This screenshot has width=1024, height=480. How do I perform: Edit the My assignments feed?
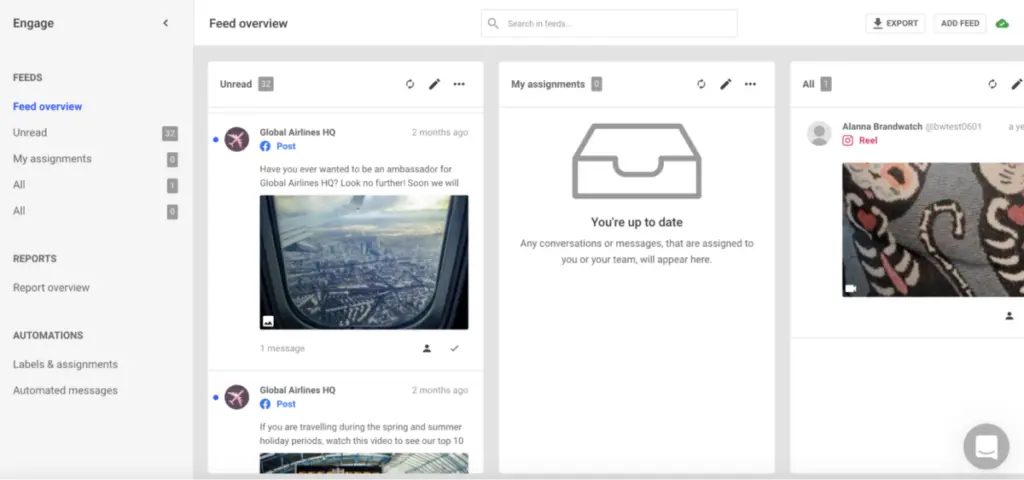(x=726, y=84)
